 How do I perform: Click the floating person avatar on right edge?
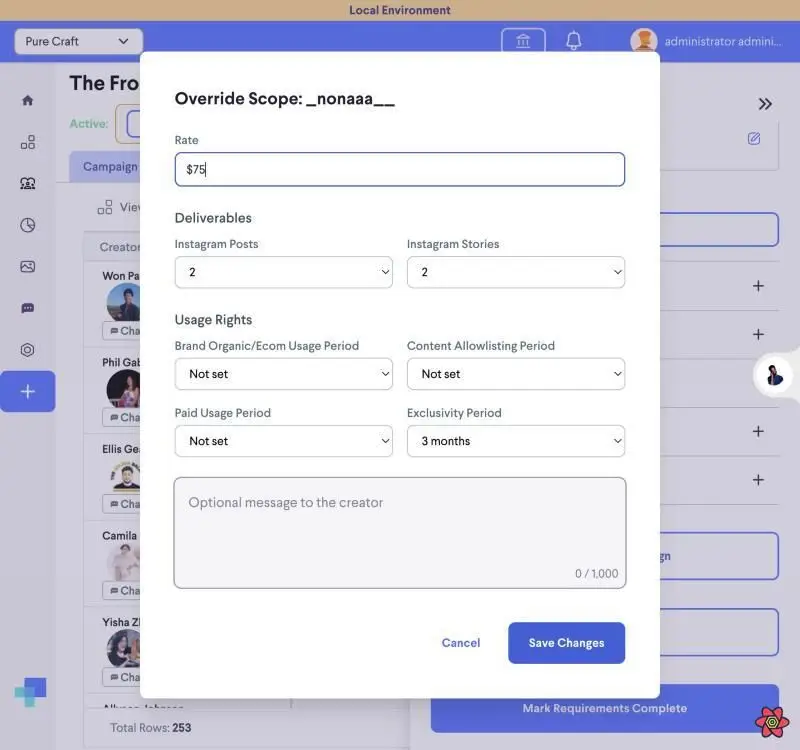(774, 376)
